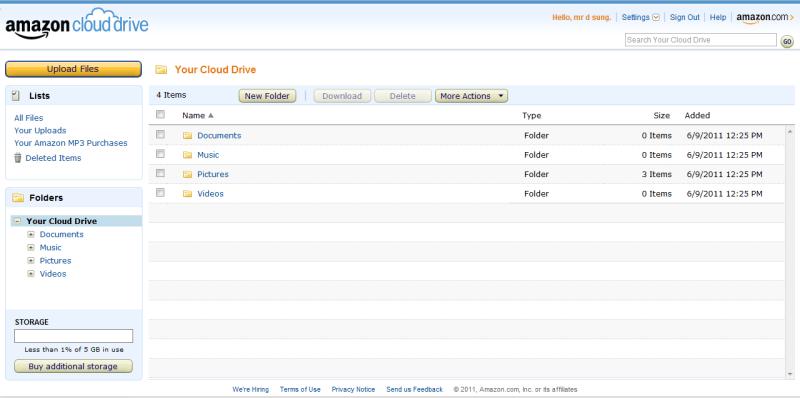Viewport: 800px width, 398px height.
Task: Open the Videos folder link
Action: click(x=210, y=194)
